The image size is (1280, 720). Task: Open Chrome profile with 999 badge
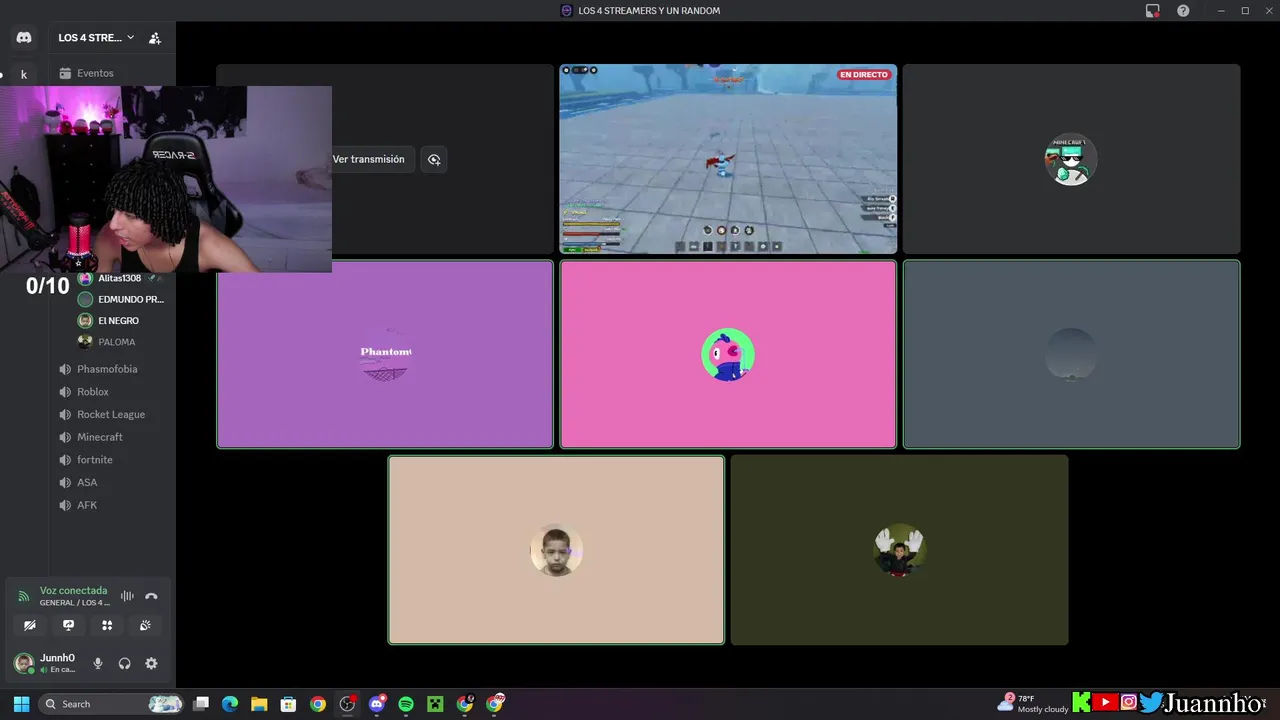(495, 704)
